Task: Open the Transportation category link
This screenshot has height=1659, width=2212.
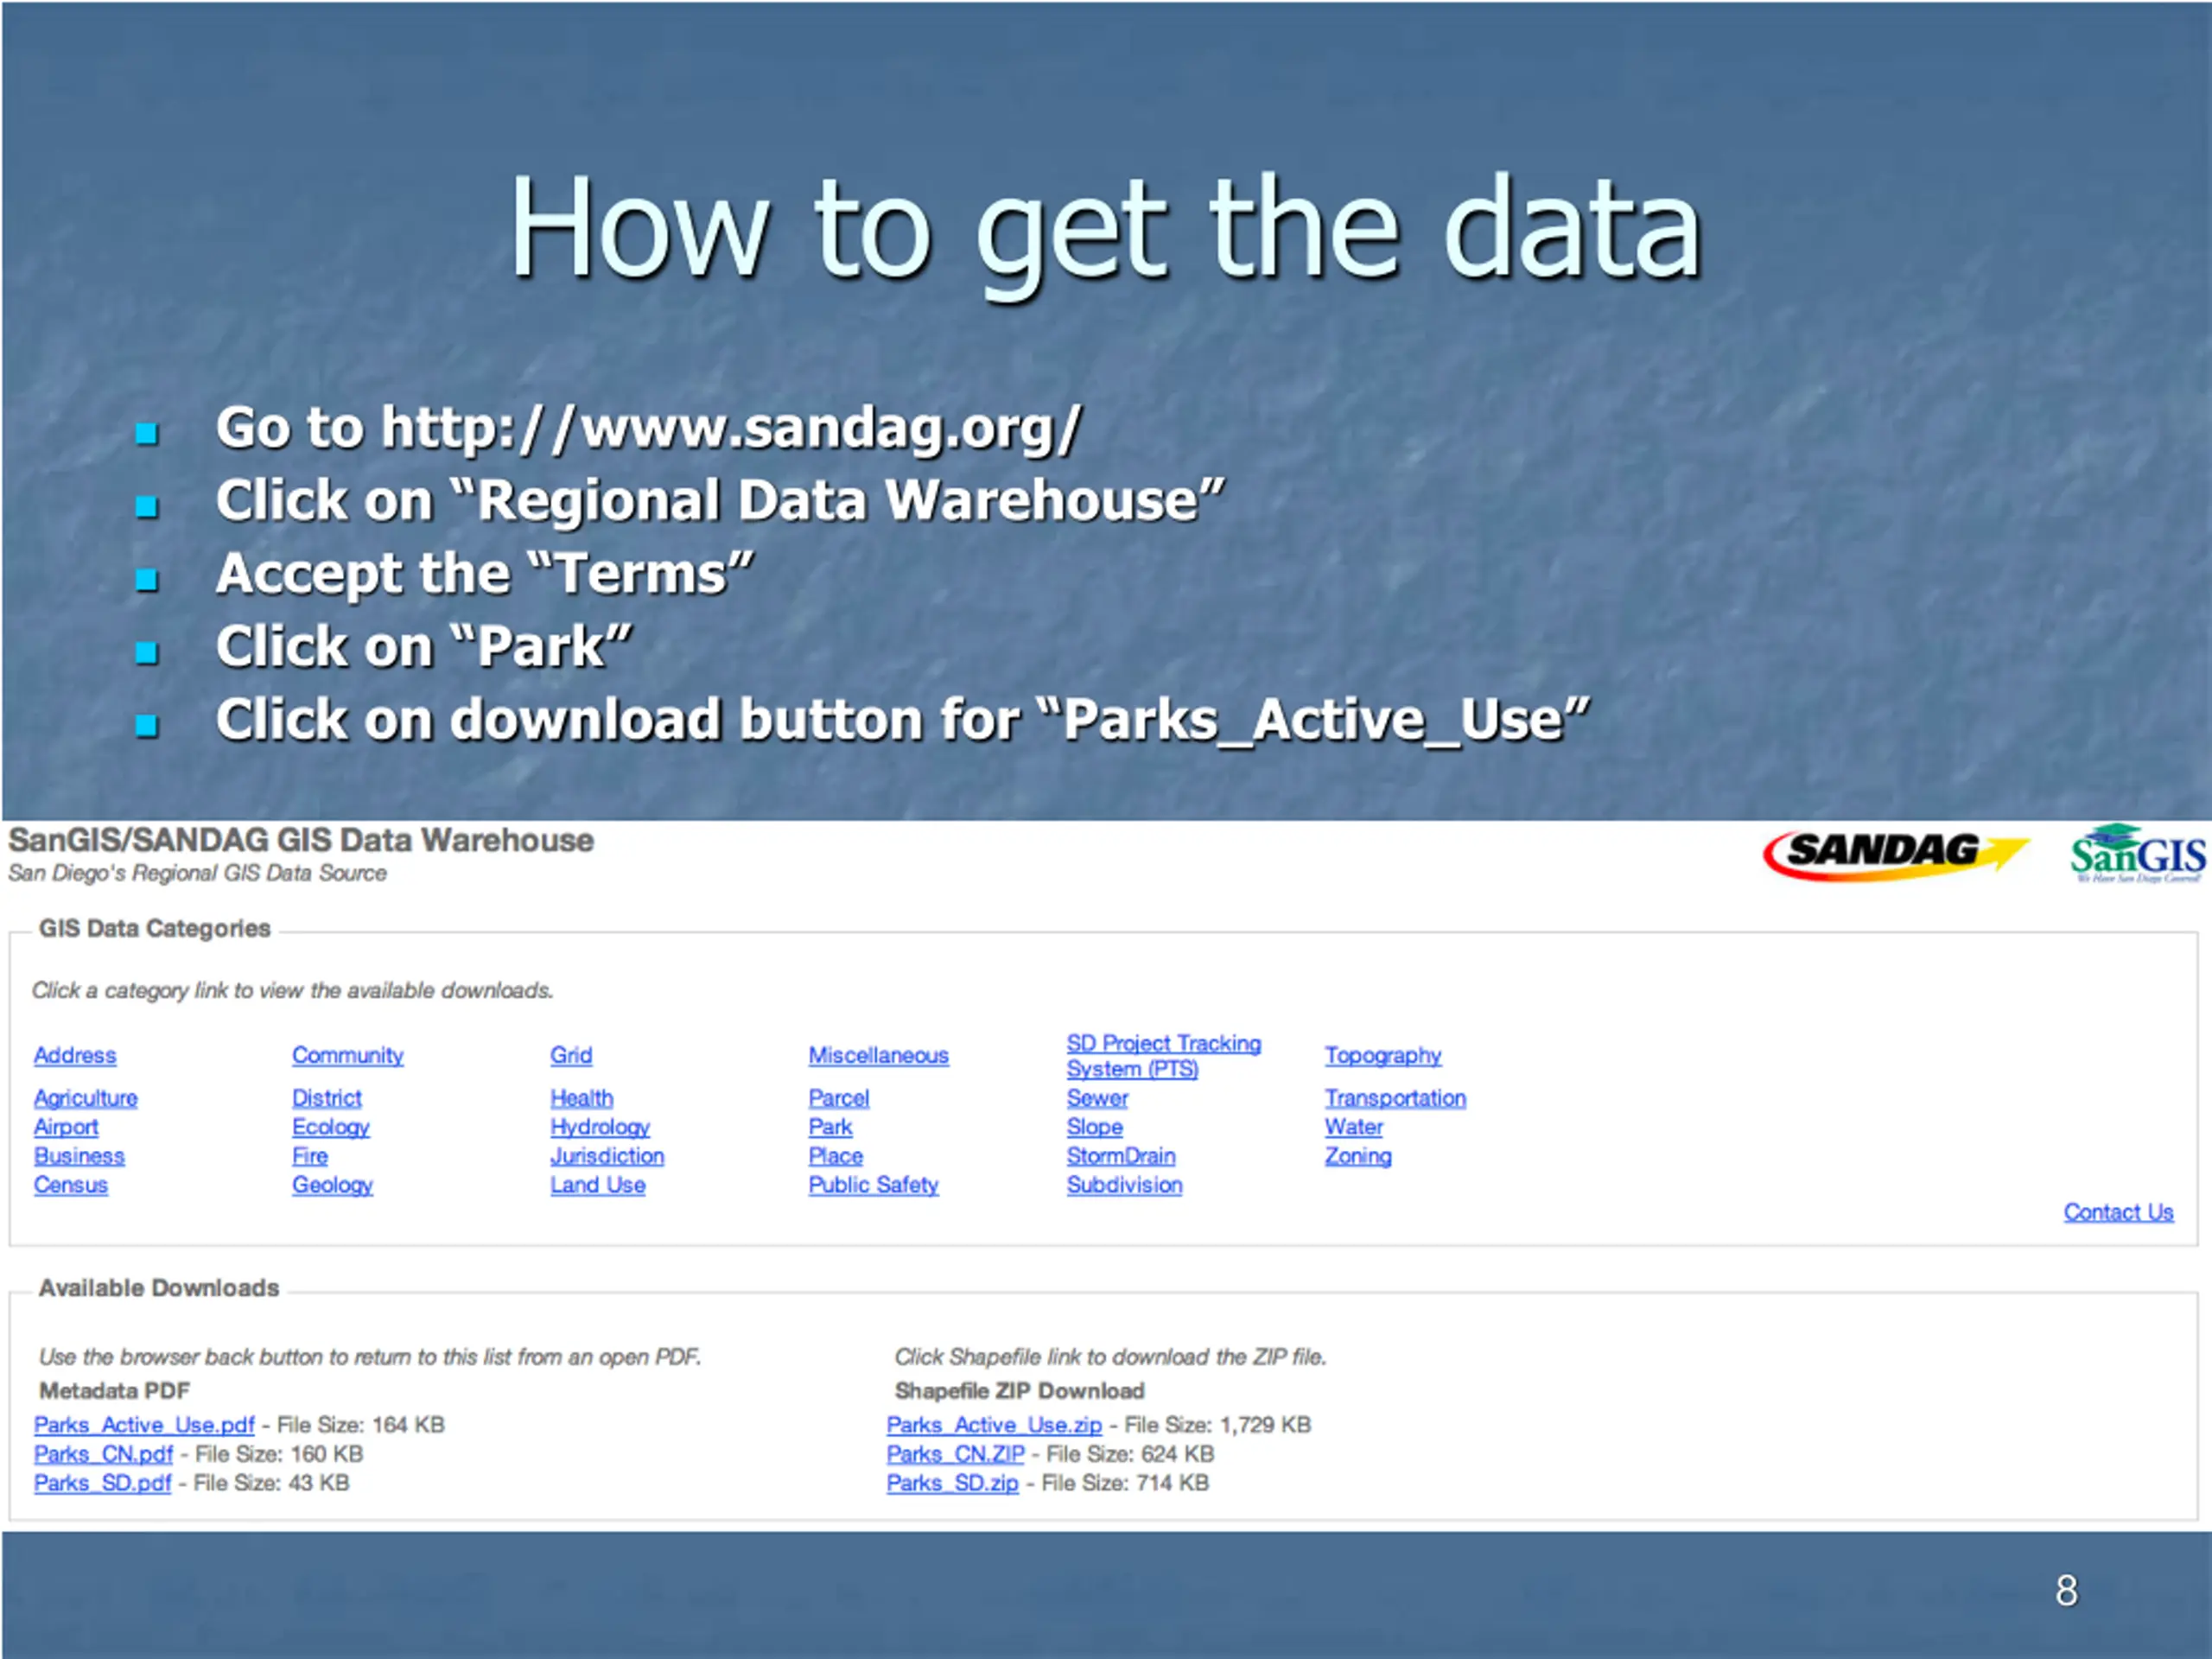Action: 1396,1098
